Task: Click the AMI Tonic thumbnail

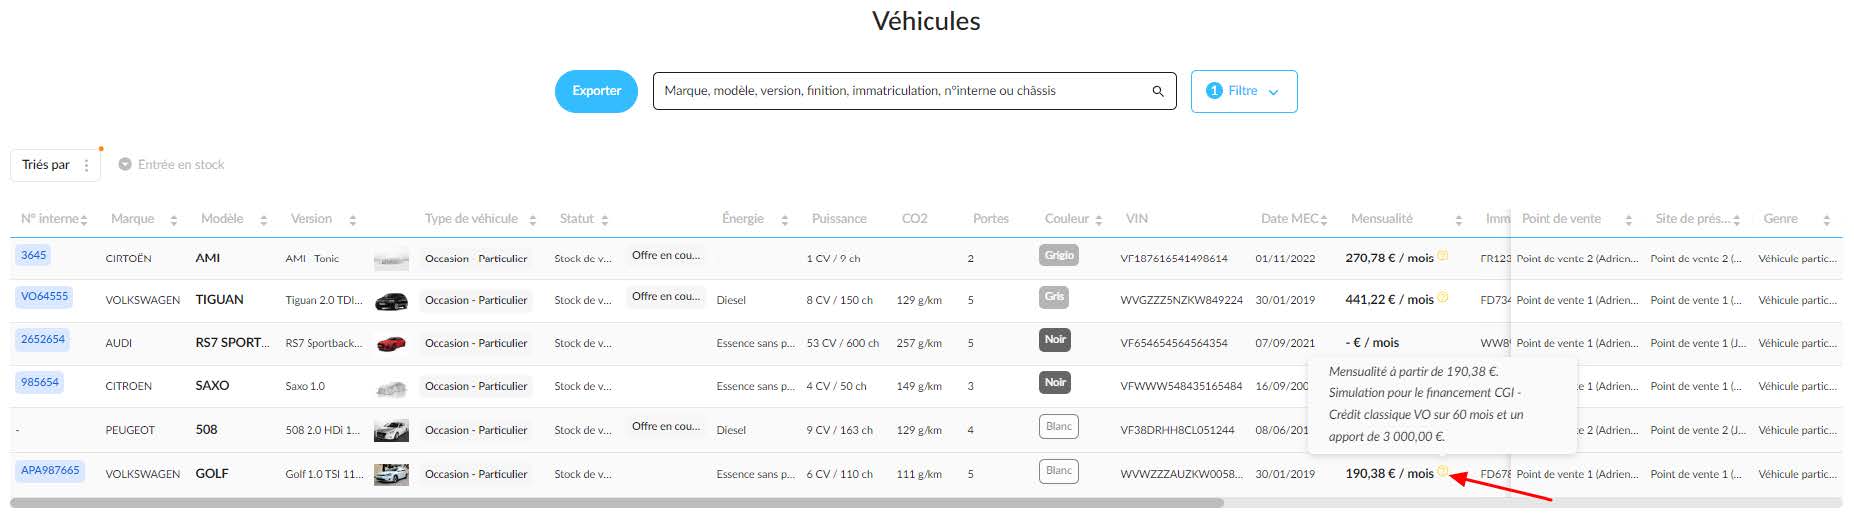Action: pyautogui.click(x=391, y=260)
